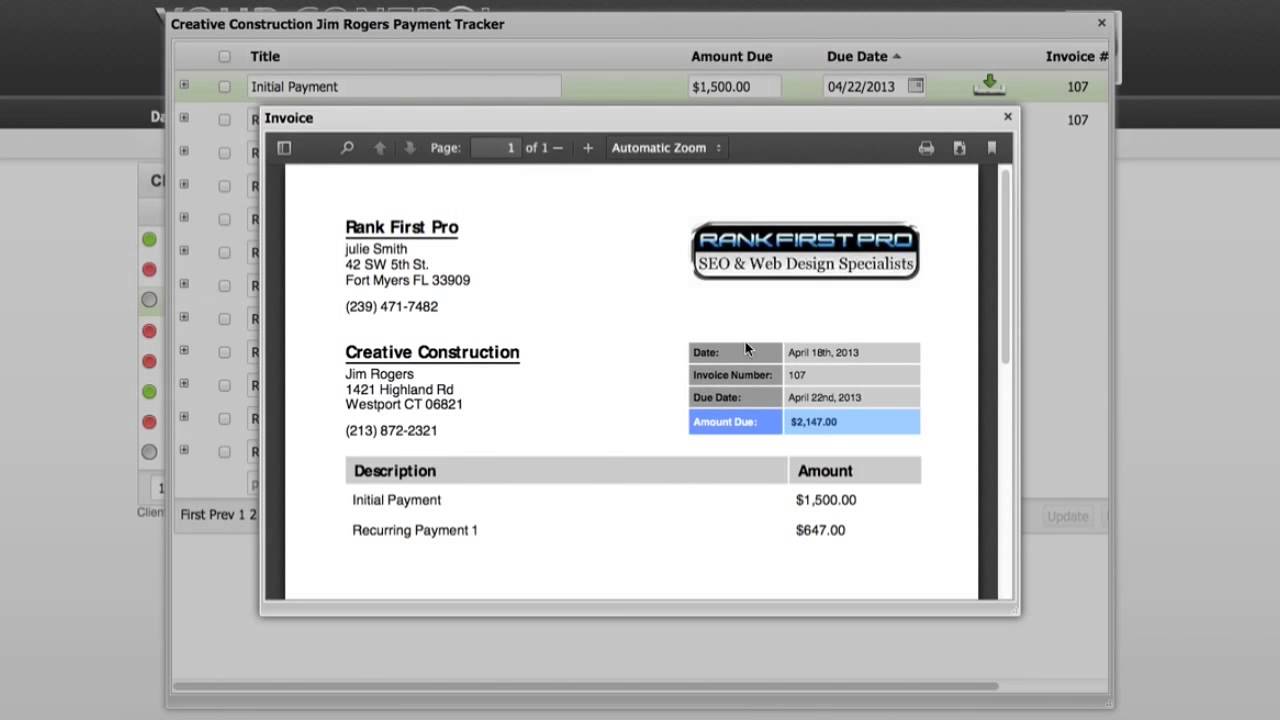
Task: Download the PDF from viewer toolbar
Action: [x=959, y=148]
